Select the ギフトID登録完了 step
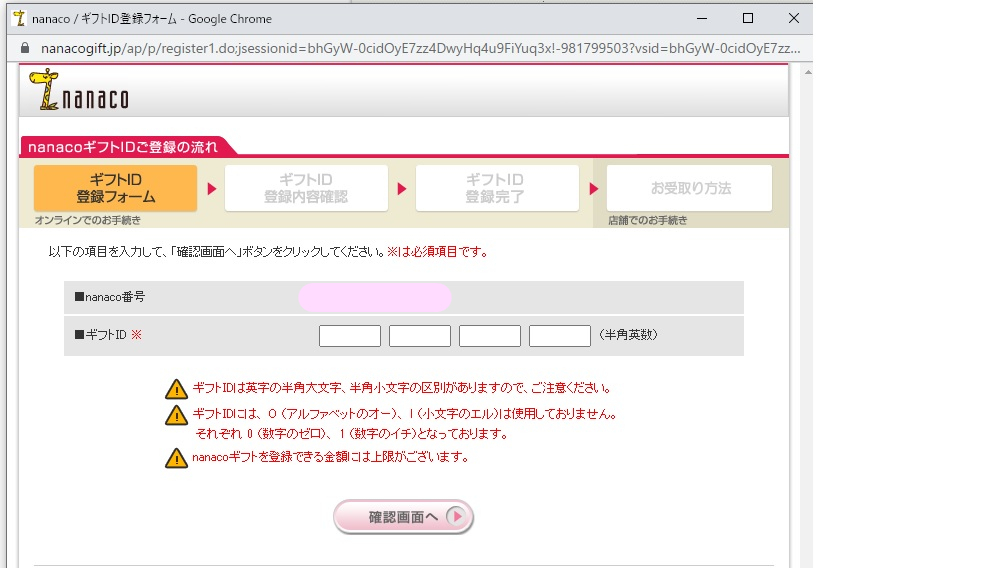 click(497, 188)
